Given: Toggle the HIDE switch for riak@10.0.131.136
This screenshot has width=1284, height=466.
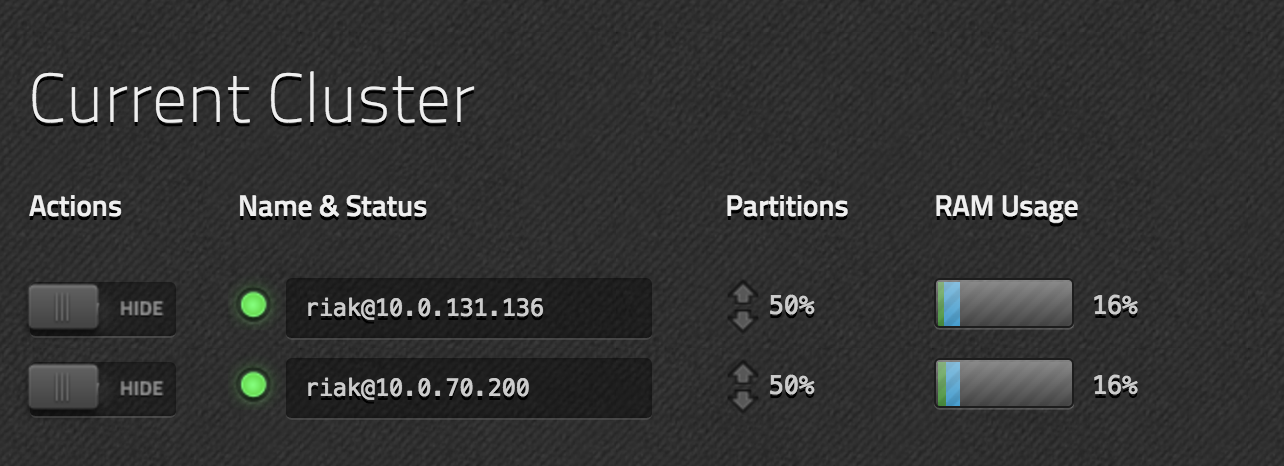Looking at the screenshot, I should click(x=101, y=308).
